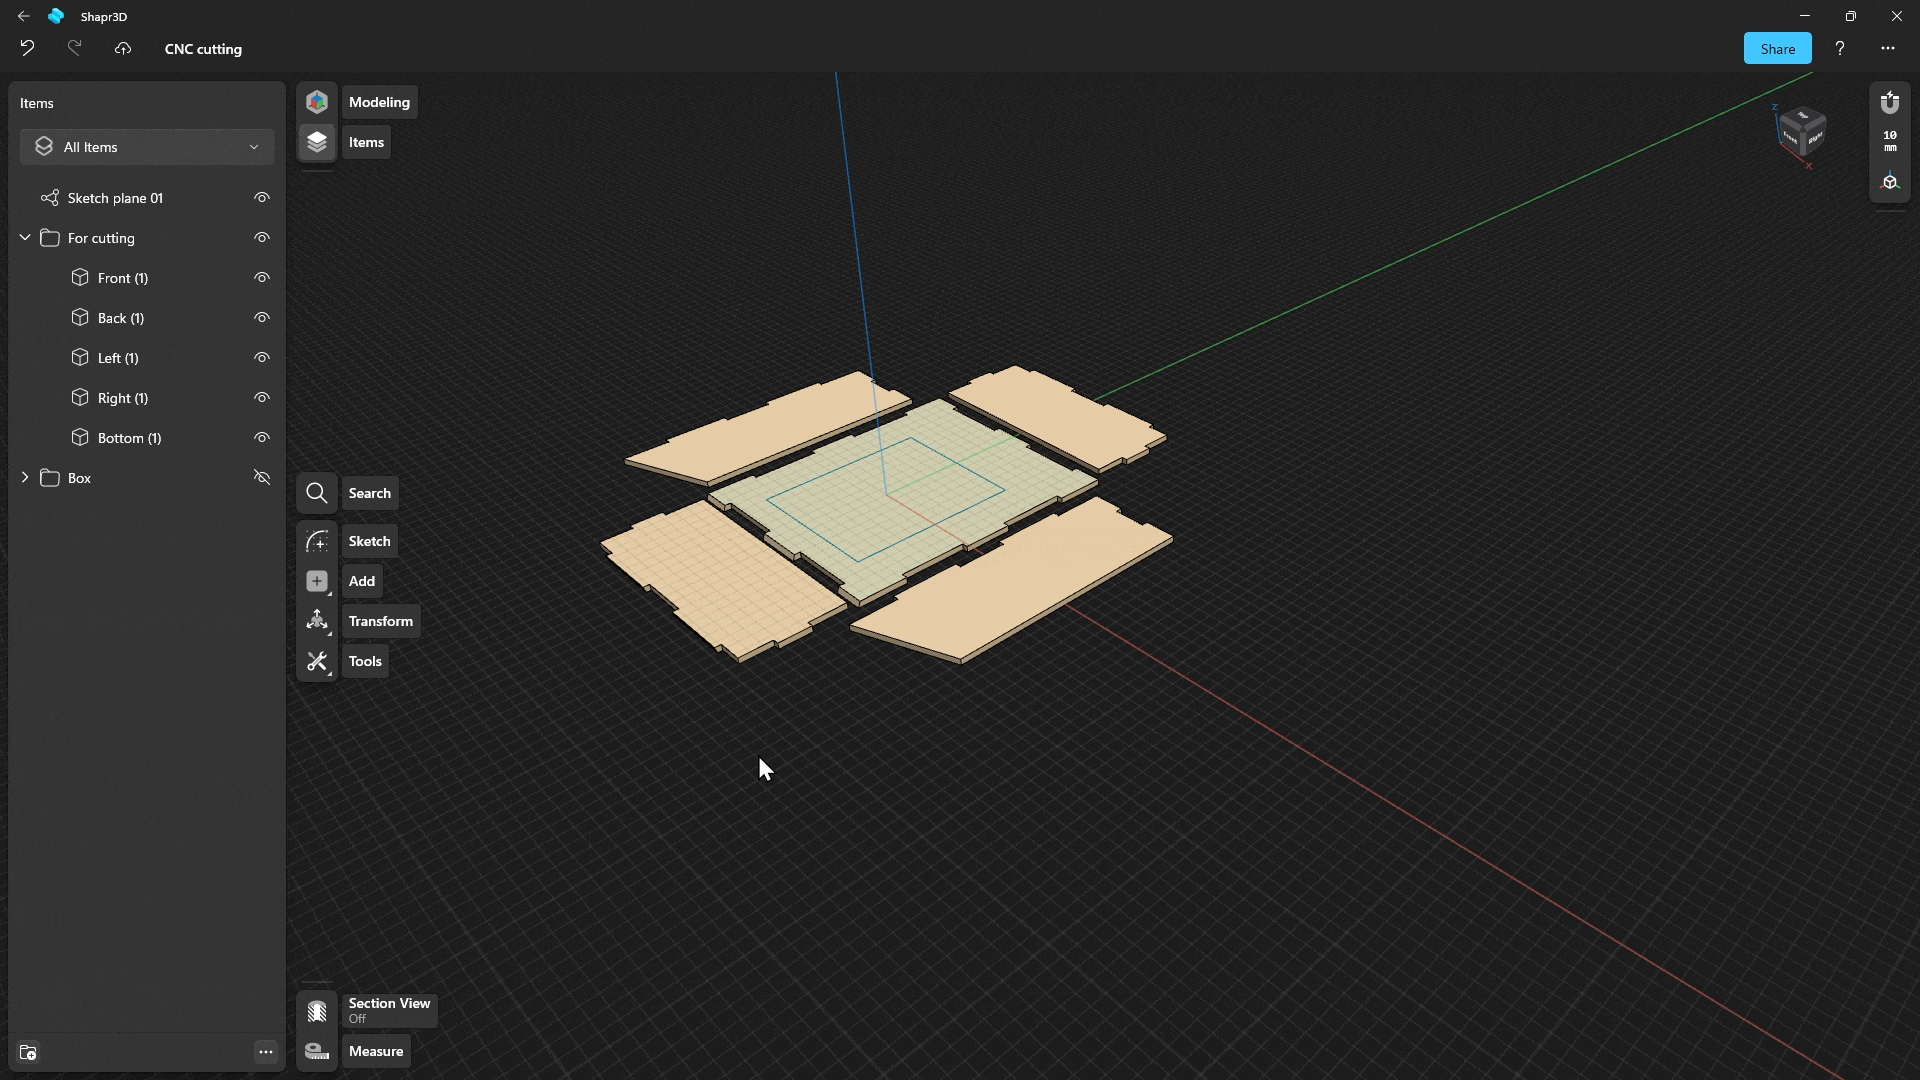
Task: Select Bottom (1) in the item tree
Action: [x=129, y=438]
